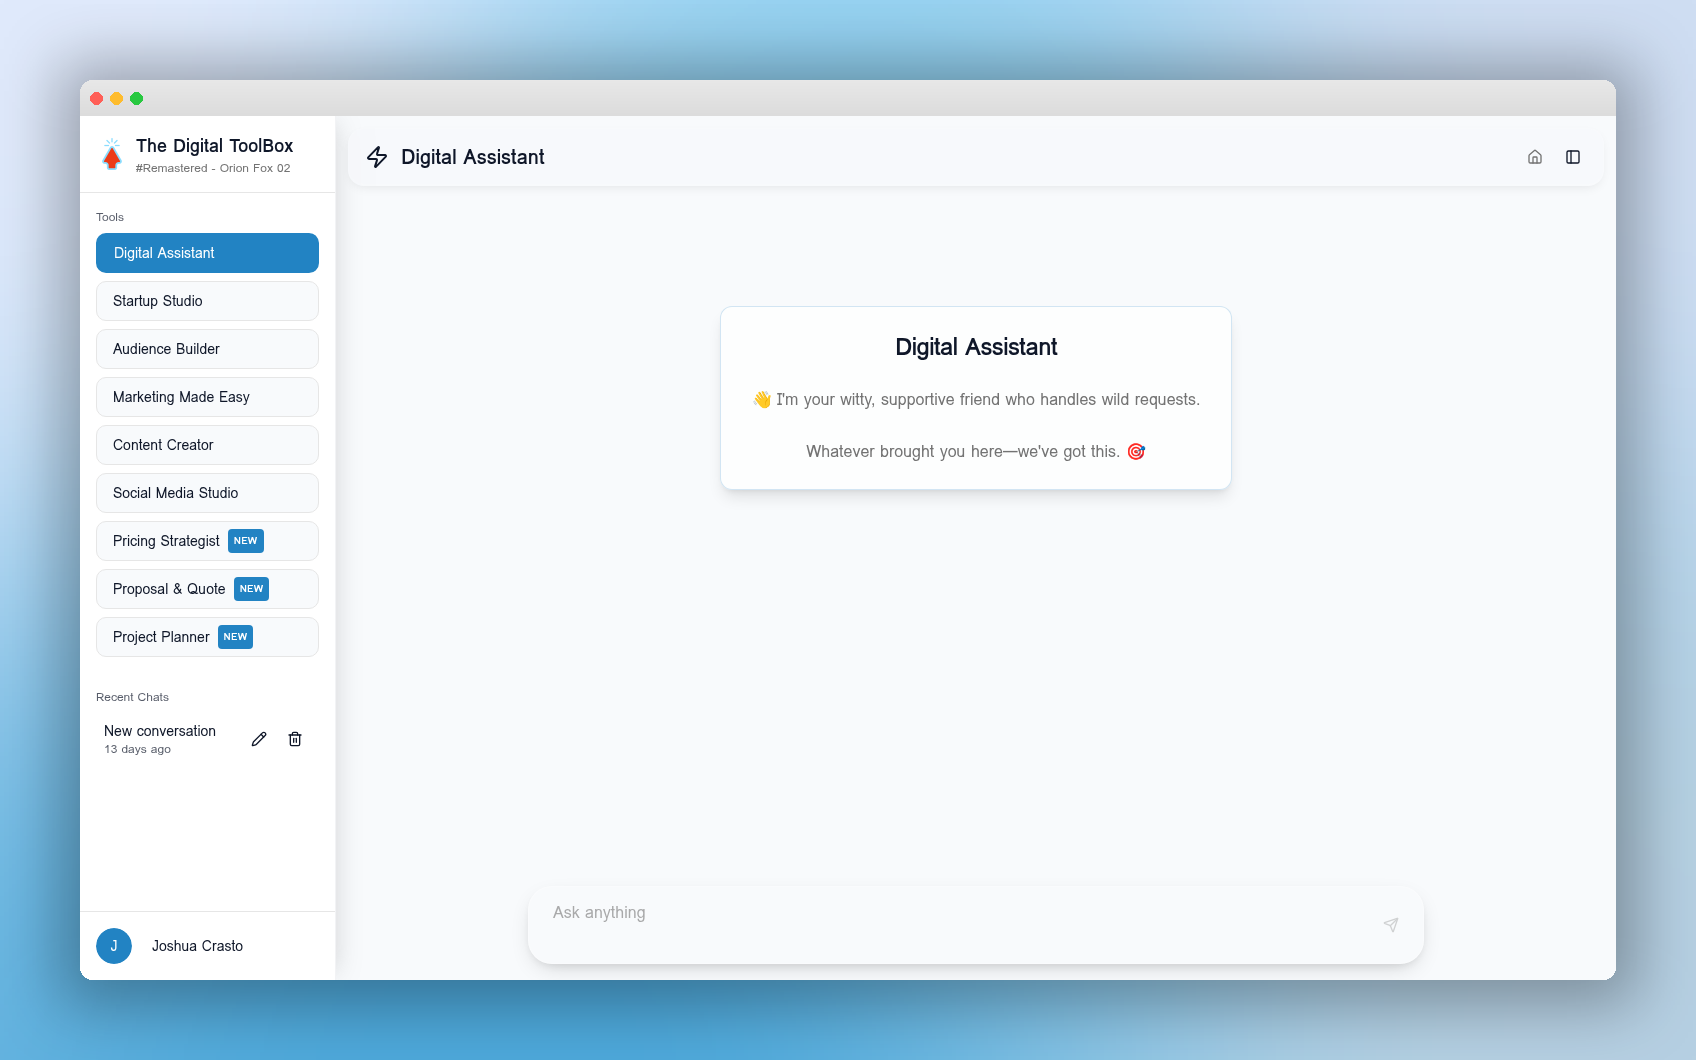Click the NEW badge on Proposal & Quote
1696x1060 pixels.
(251, 589)
